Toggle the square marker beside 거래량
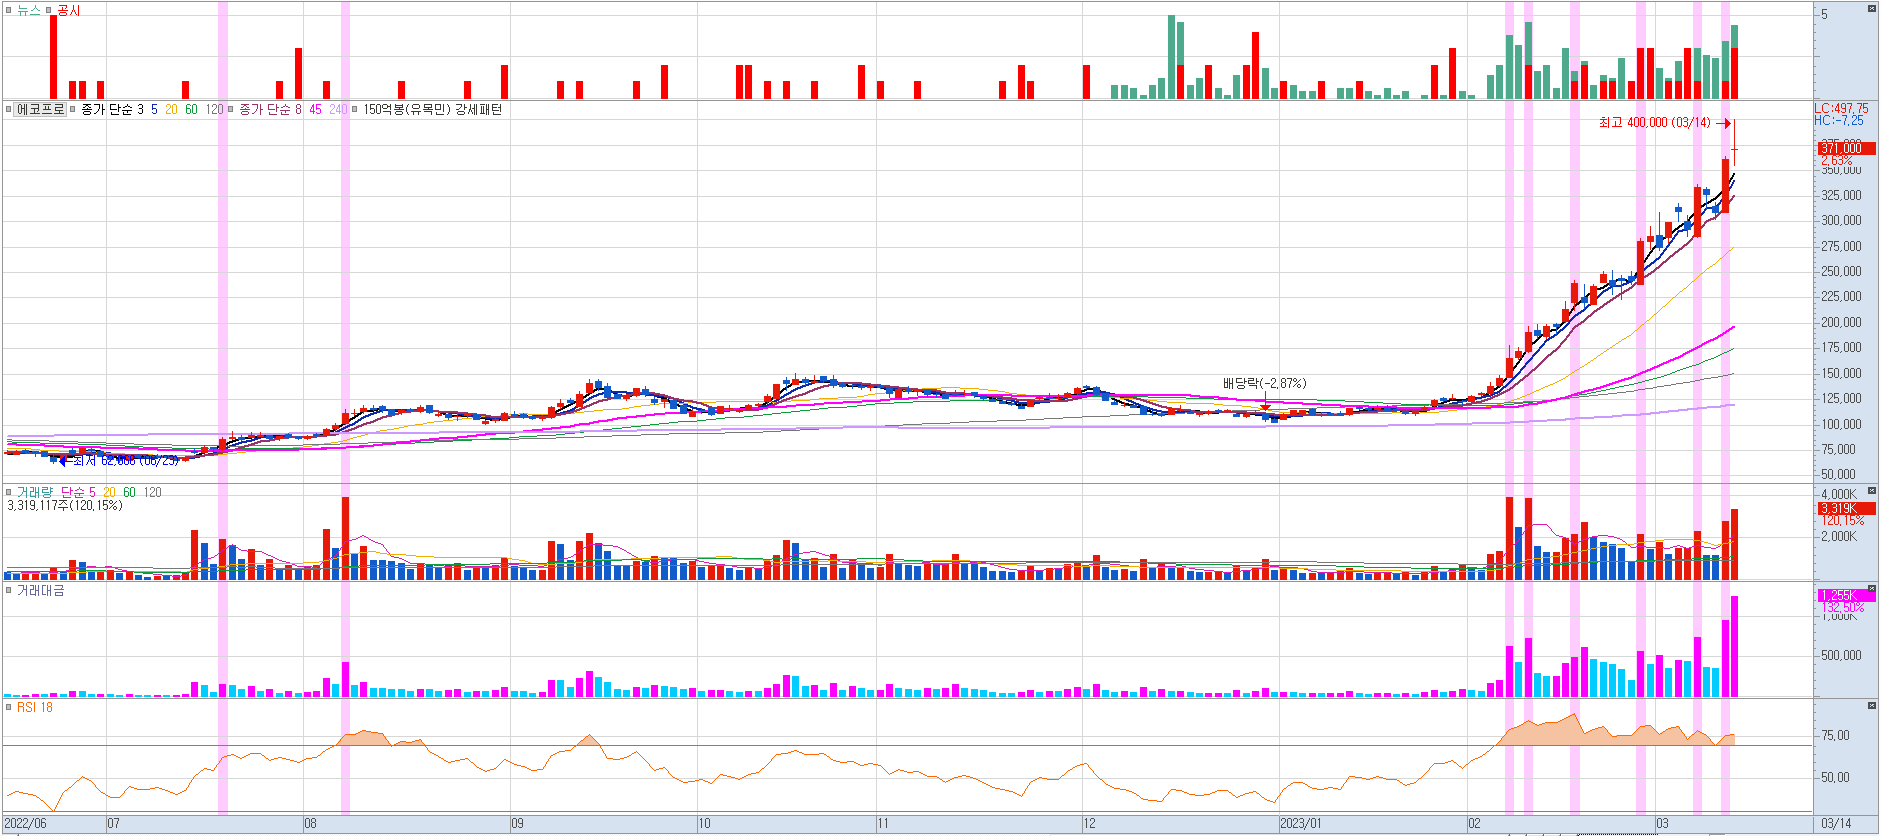The height and width of the screenshot is (836, 1881). point(9,492)
